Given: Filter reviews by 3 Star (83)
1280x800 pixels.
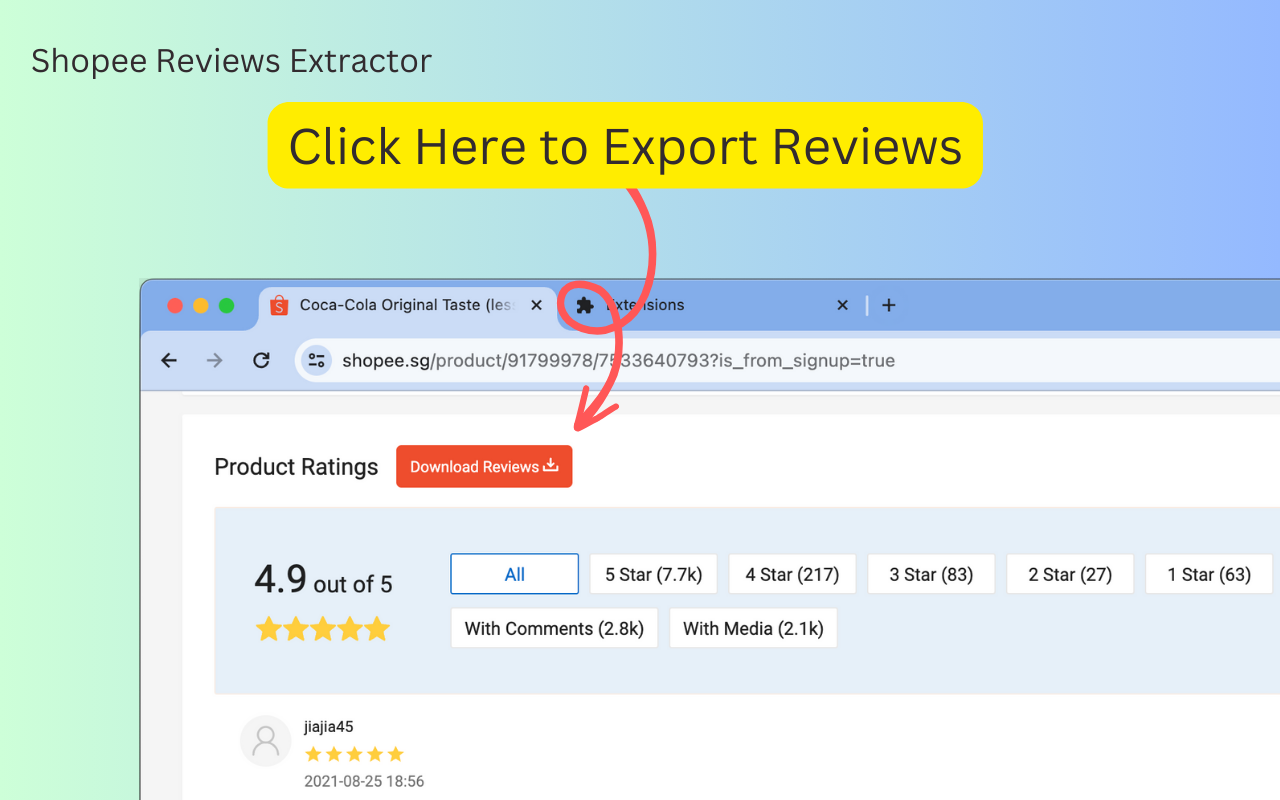Looking at the screenshot, I should tap(931, 574).
